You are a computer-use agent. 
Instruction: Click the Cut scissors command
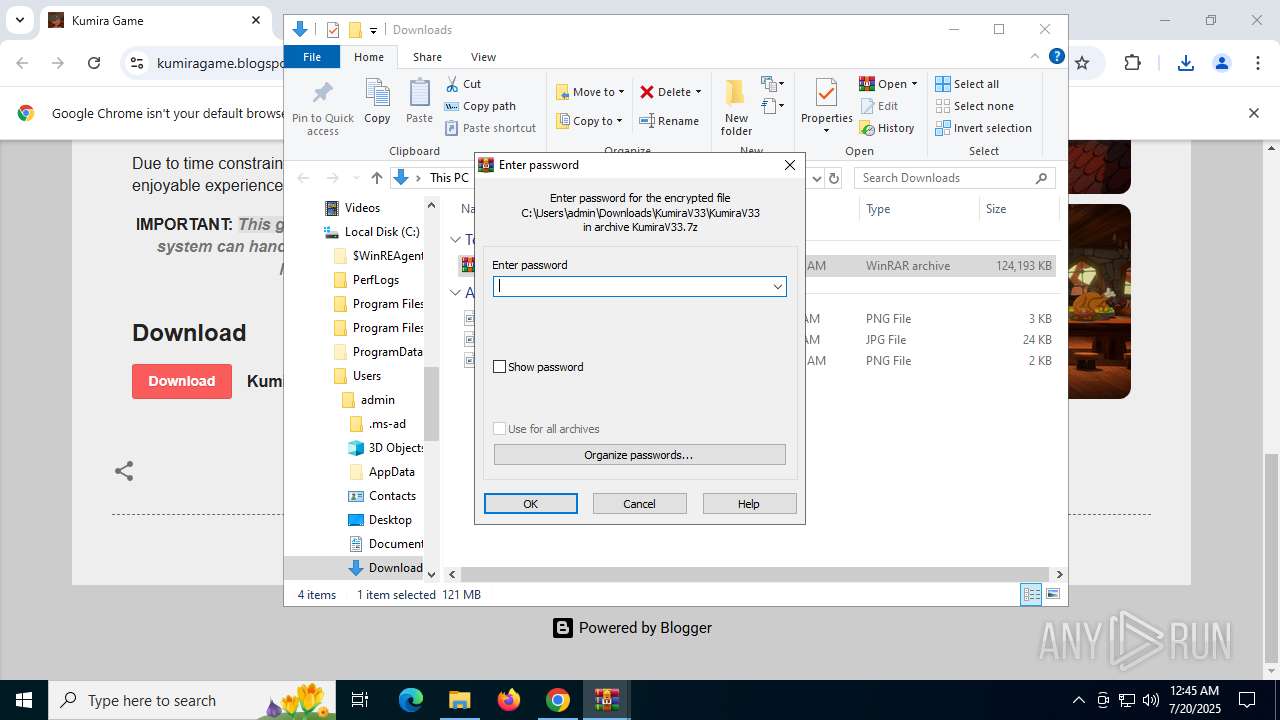pos(463,84)
